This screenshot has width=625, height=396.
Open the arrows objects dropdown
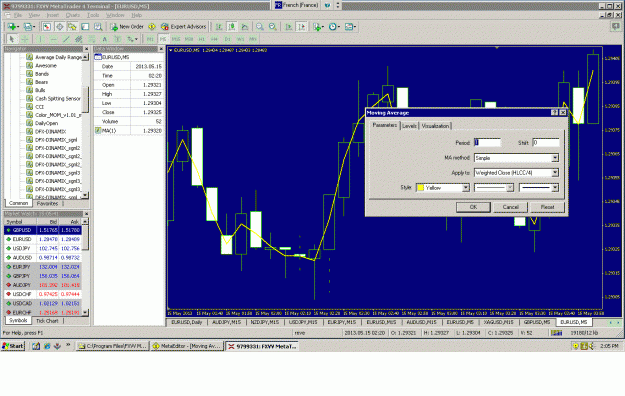(x=132, y=39)
